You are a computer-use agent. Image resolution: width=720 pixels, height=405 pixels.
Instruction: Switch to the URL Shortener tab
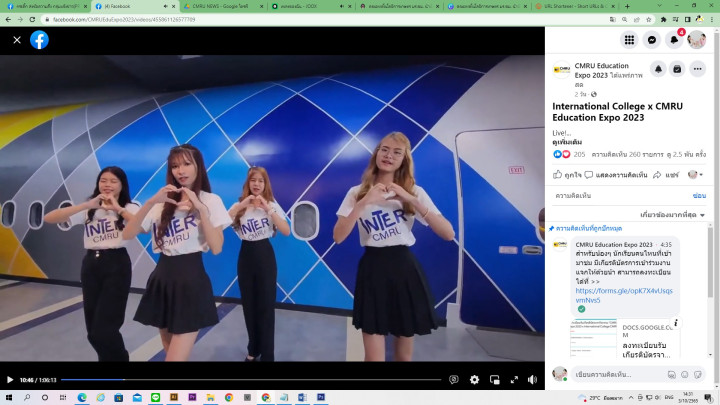[574, 6]
